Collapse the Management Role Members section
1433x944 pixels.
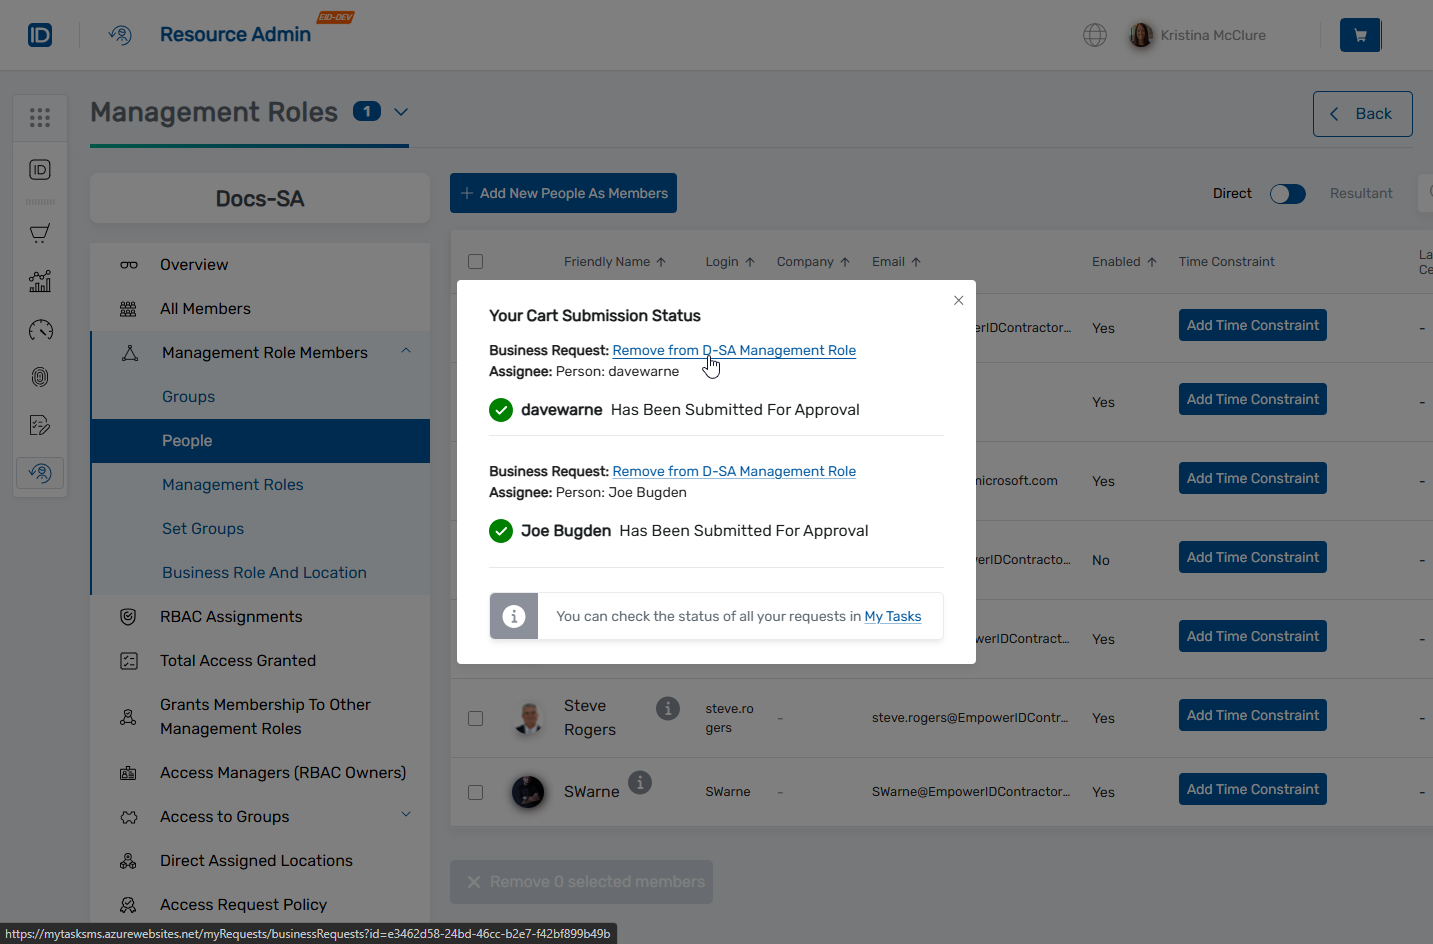pos(406,351)
